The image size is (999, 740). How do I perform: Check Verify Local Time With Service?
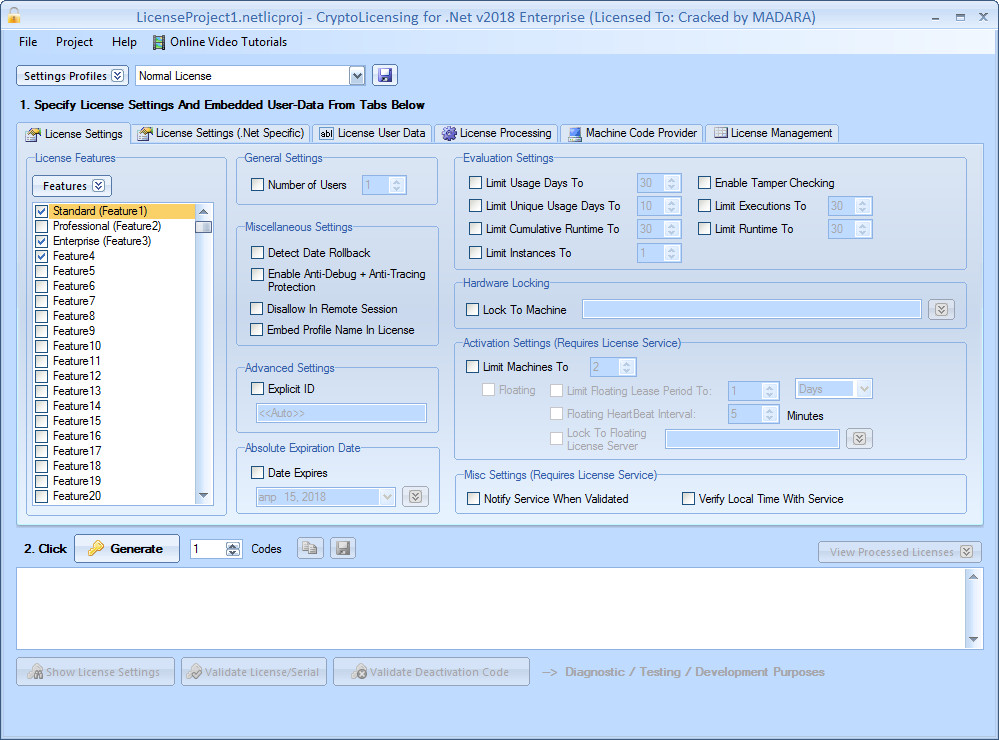689,498
